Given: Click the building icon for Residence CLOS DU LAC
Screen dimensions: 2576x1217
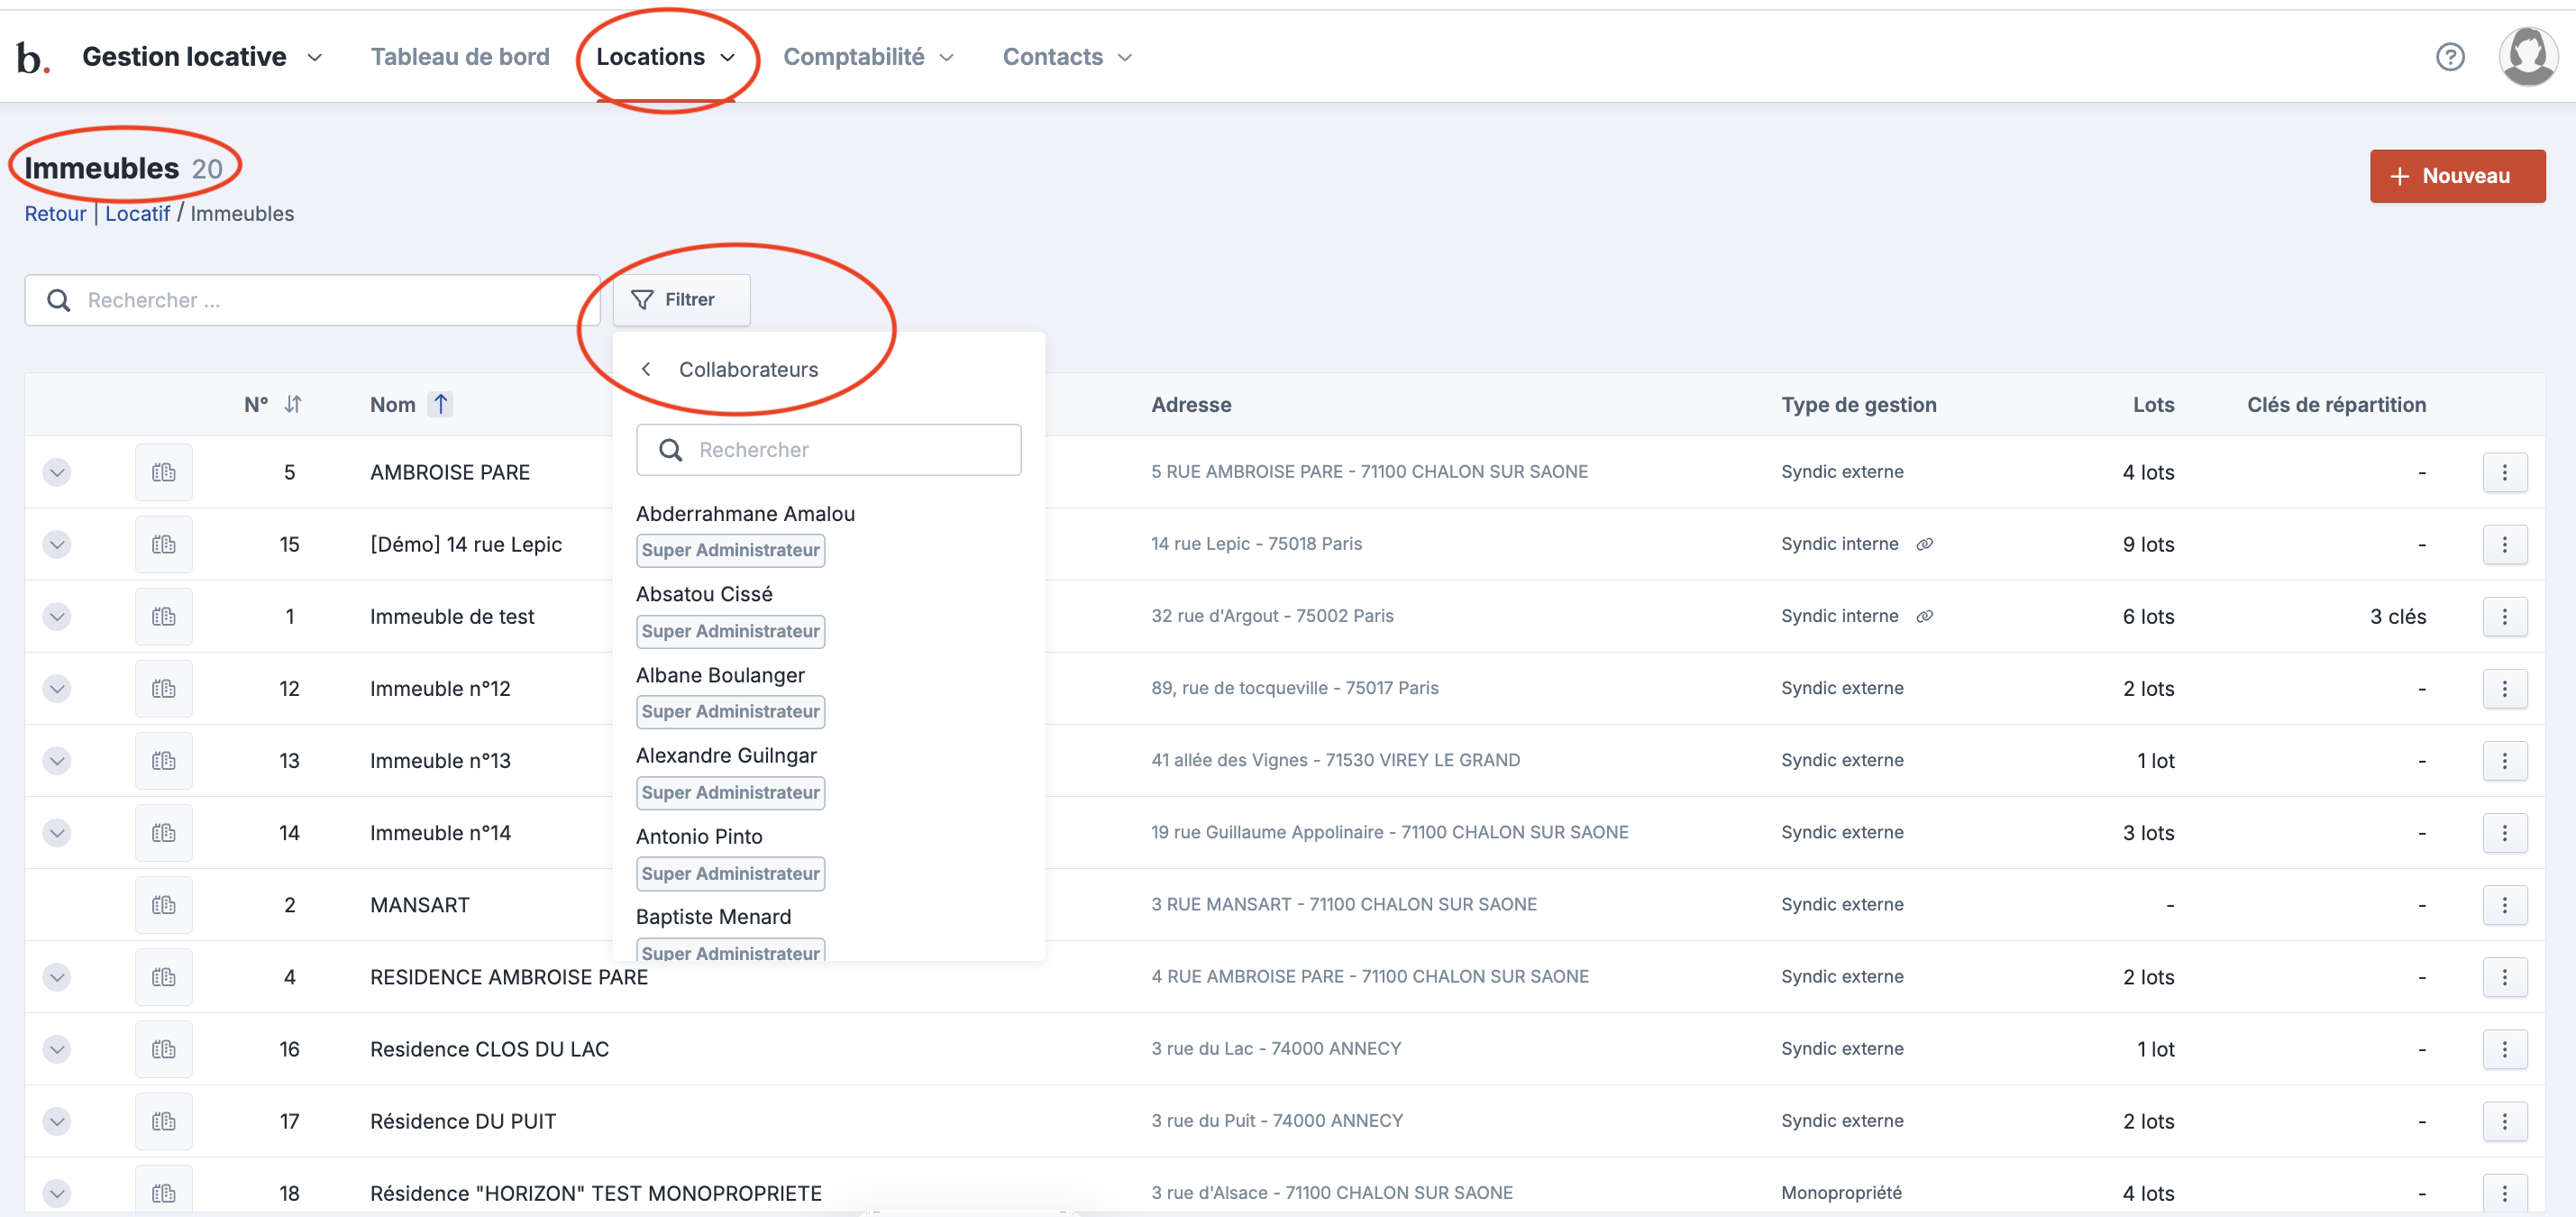Looking at the screenshot, I should tap(164, 1049).
